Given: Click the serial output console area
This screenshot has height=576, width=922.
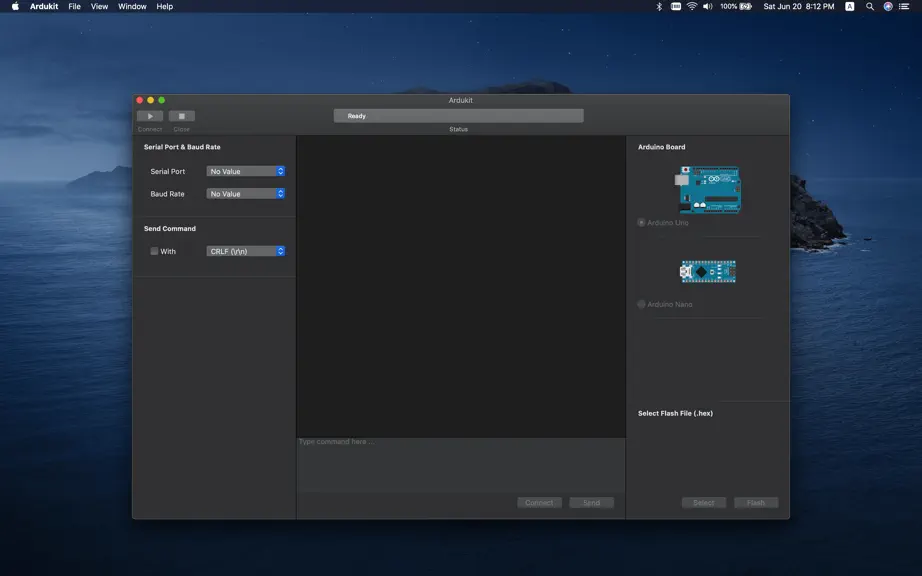Looking at the screenshot, I should click(x=461, y=286).
